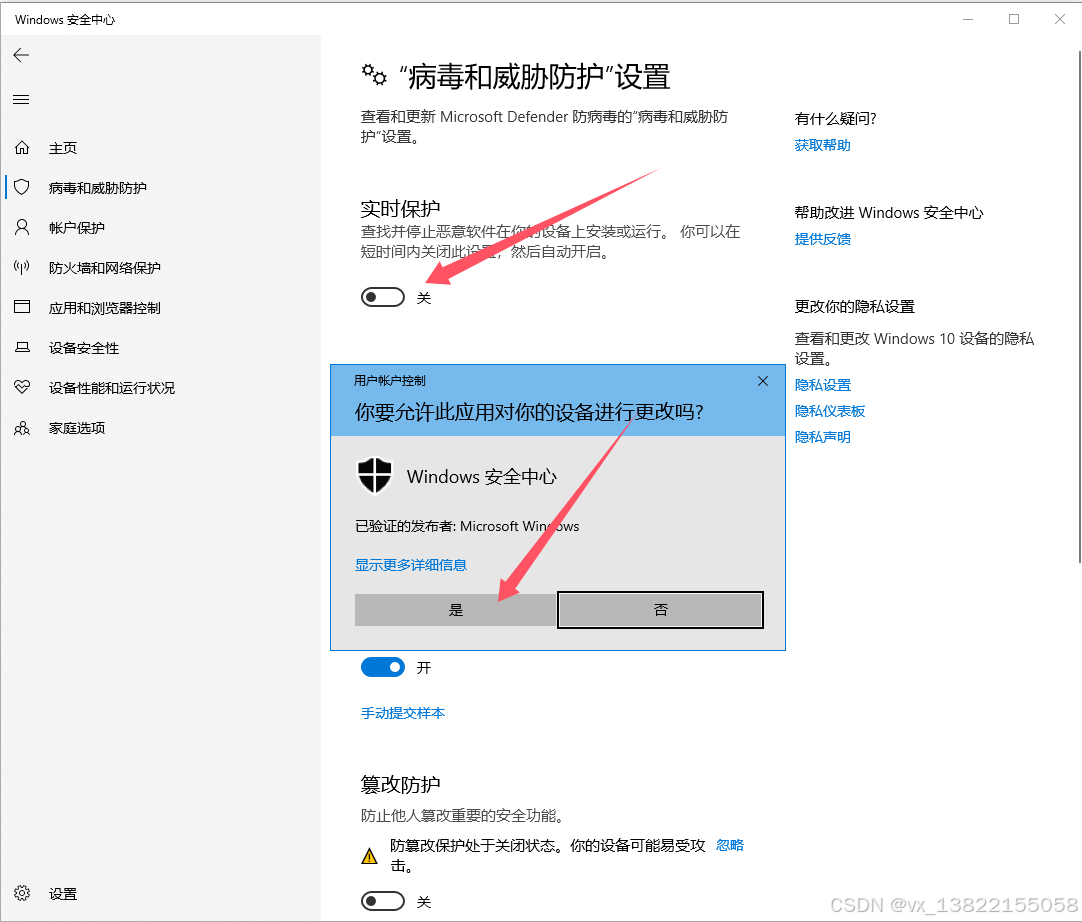Click the family icon for 家庭选项
The height and width of the screenshot is (922, 1082).
click(x=22, y=428)
